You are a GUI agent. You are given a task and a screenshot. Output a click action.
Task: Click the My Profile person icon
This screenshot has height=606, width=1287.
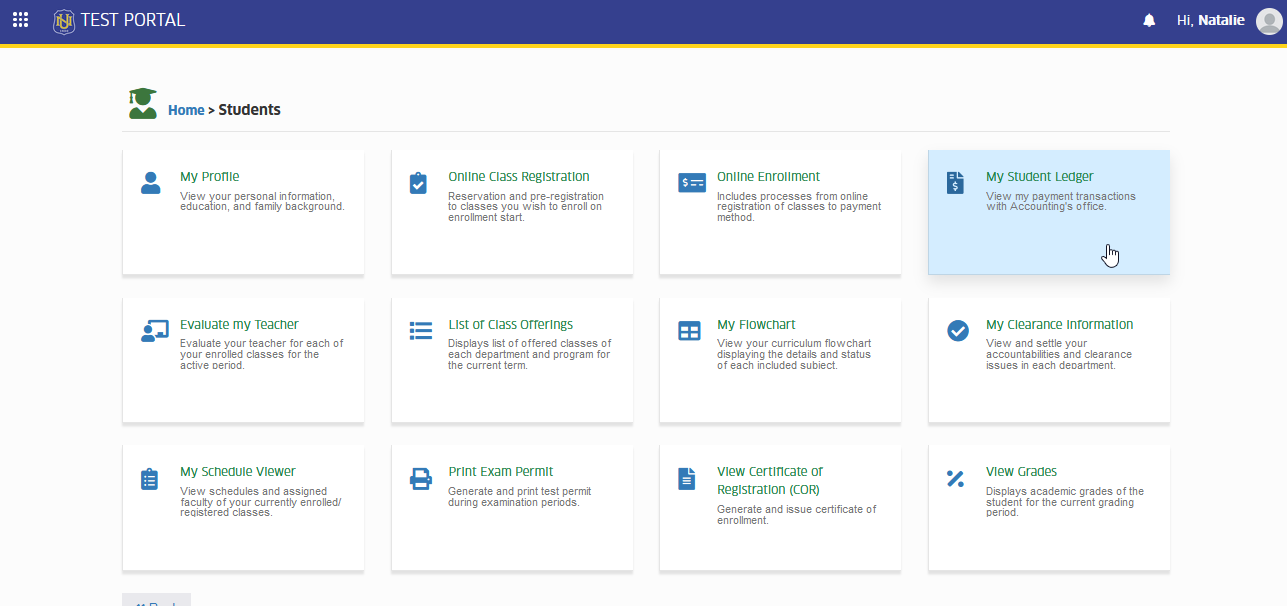(x=151, y=182)
